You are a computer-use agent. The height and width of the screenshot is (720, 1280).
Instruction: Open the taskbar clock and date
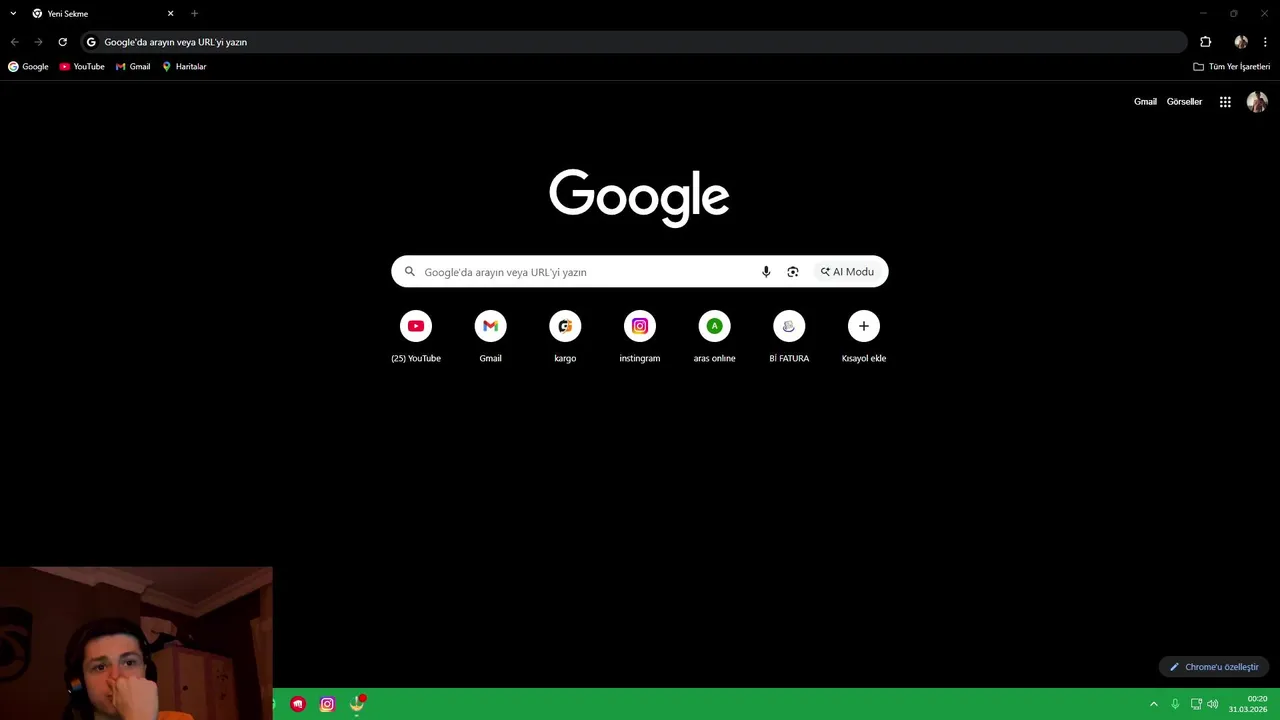[1249, 704]
